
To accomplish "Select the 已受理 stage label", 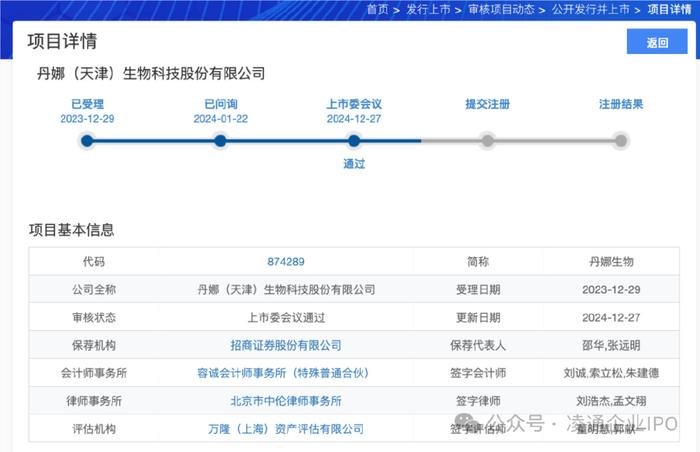I will [88, 104].
